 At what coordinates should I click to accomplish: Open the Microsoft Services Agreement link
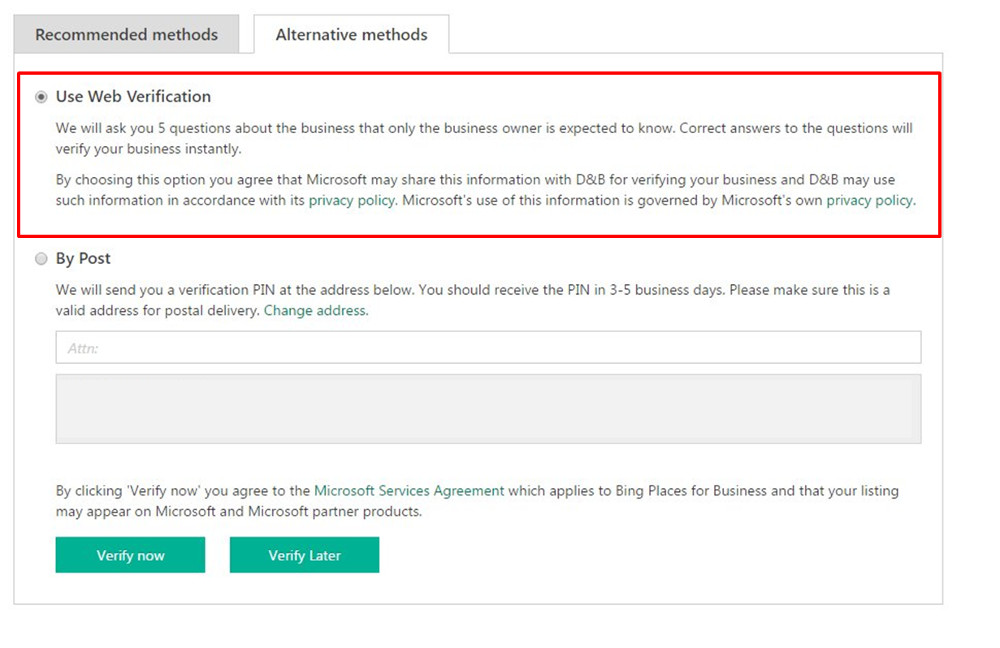tap(409, 491)
